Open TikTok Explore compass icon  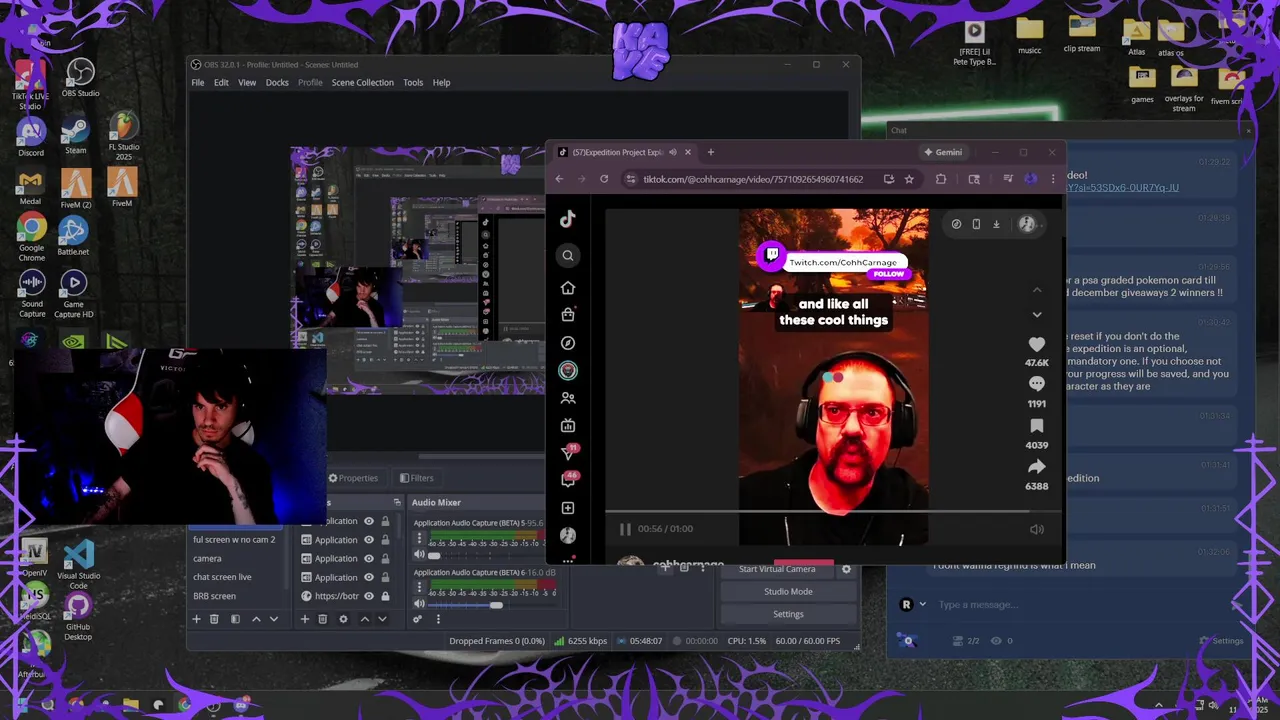pyautogui.click(x=567, y=343)
